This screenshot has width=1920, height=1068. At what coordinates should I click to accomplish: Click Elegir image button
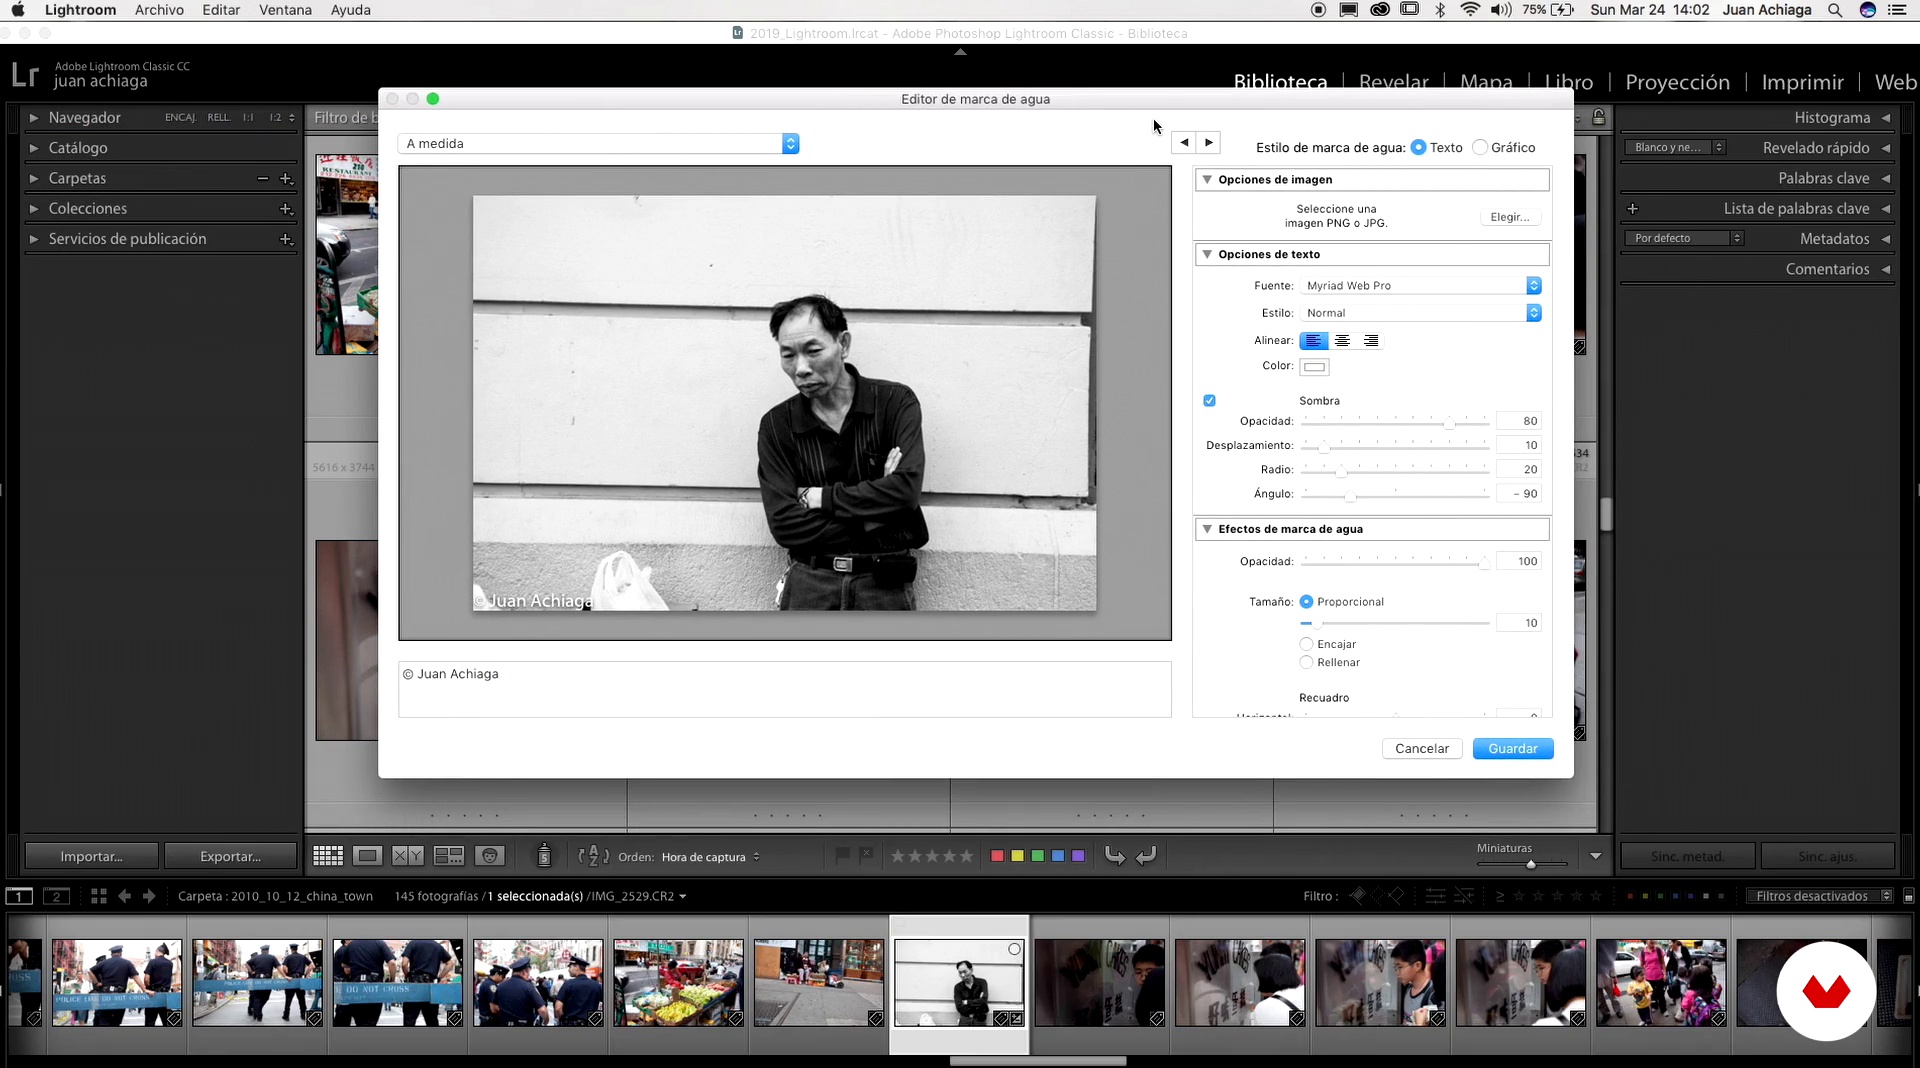[x=1510, y=217]
